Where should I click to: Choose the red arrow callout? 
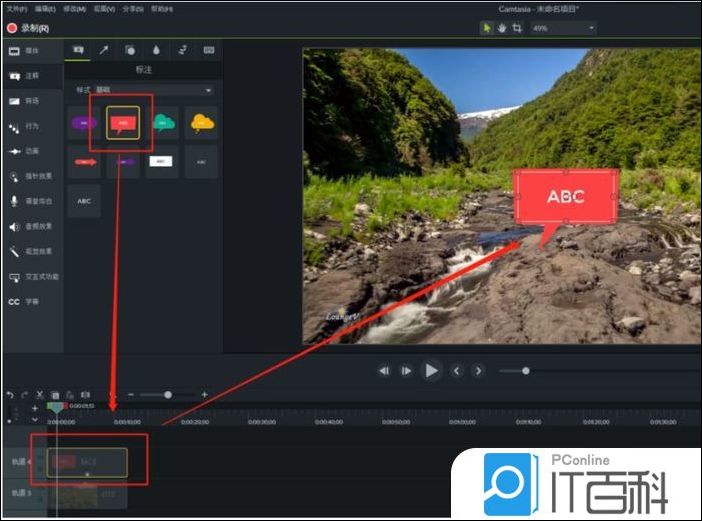click(x=84, y=162)
